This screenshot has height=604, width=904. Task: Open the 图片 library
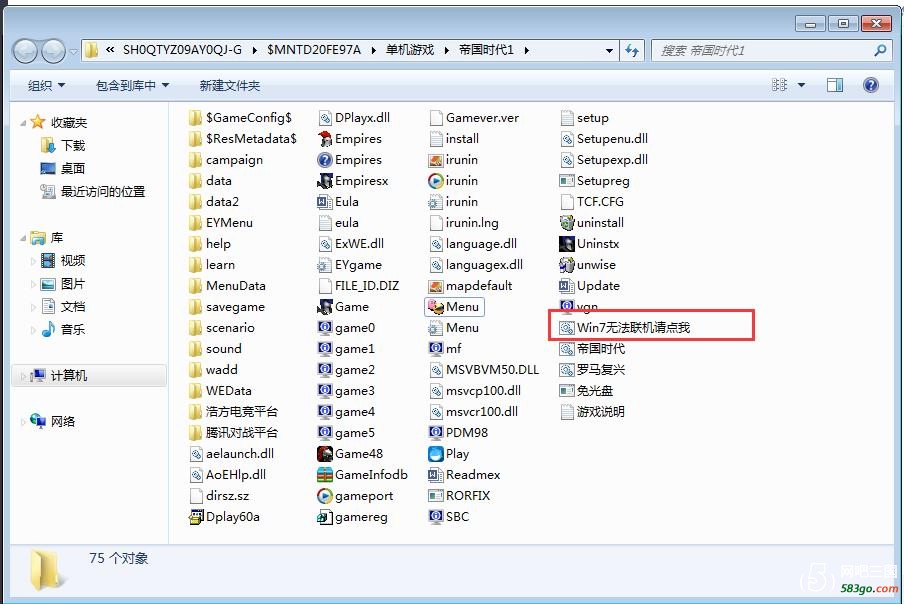(x=63, y=284)
